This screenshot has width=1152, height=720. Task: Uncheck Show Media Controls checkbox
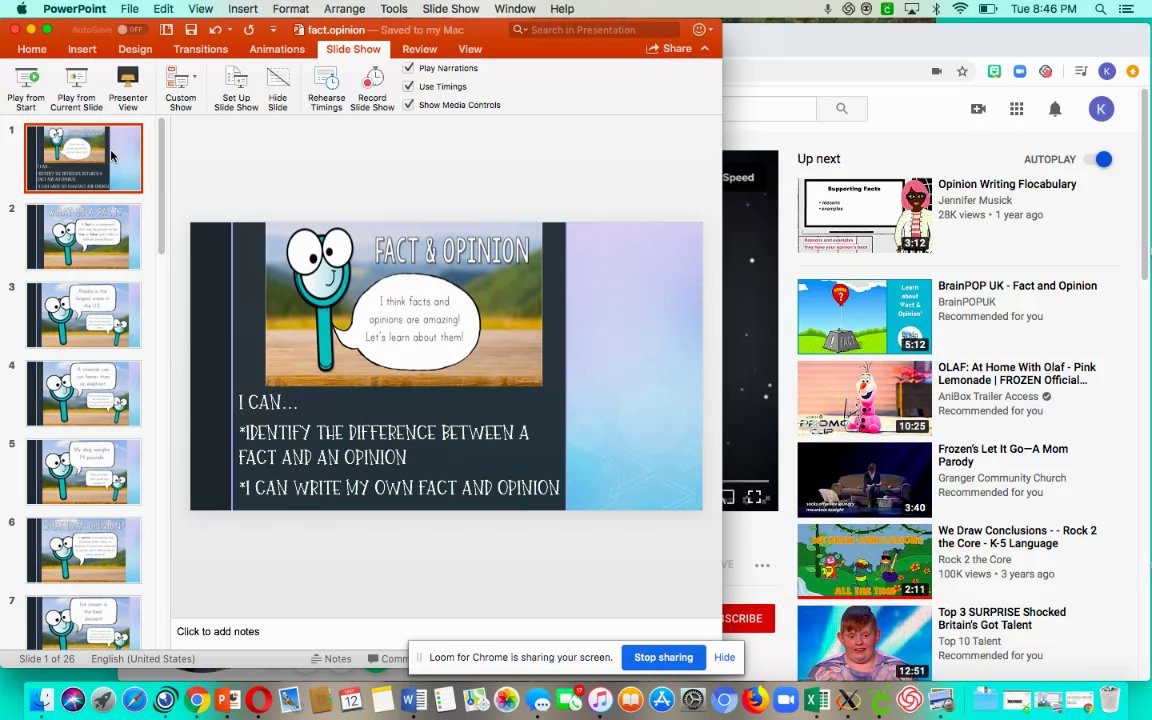[x=408, y=104]
